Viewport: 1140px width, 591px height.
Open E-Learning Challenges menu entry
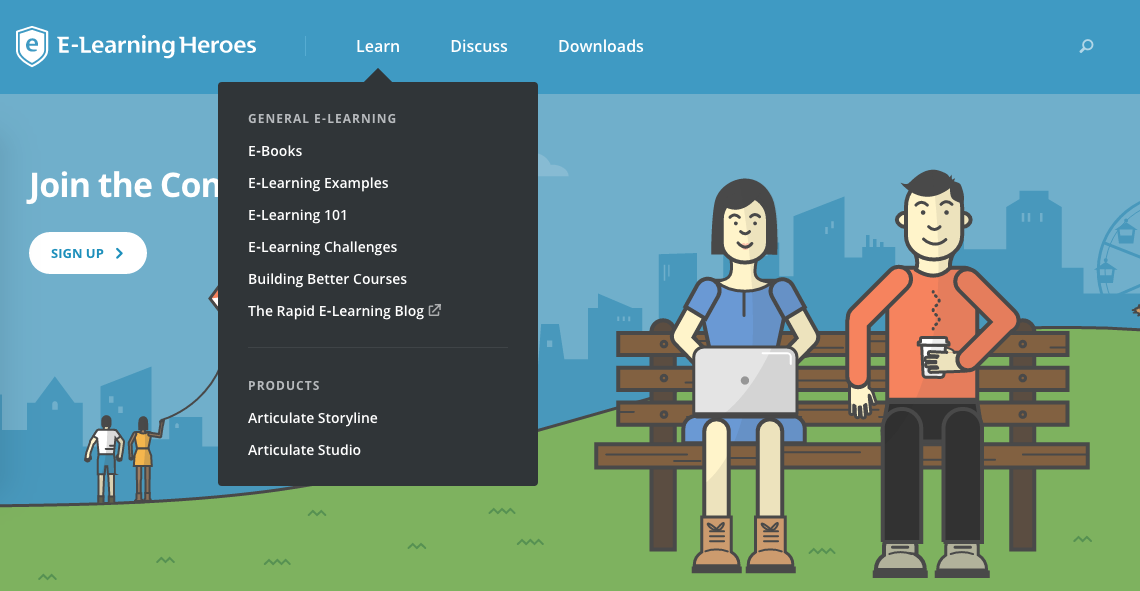point(322,247)
